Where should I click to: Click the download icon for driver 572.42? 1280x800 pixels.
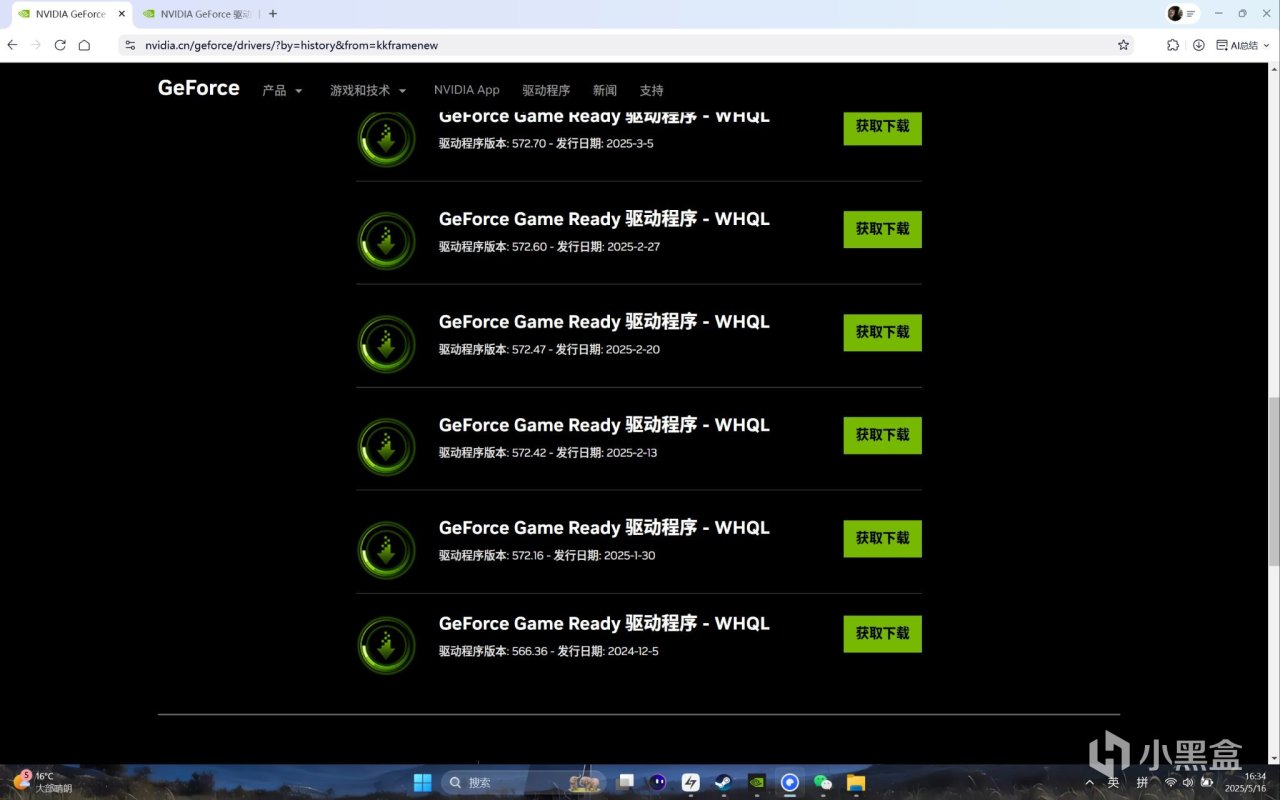point(386,447)
